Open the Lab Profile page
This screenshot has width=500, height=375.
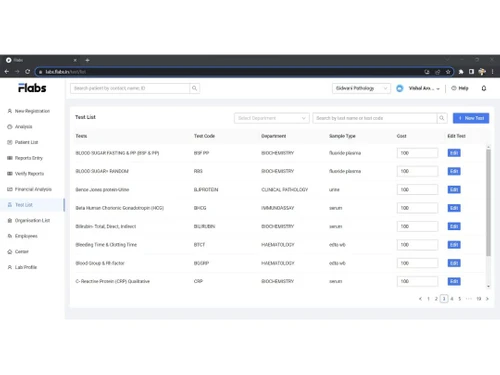(22, 267)
